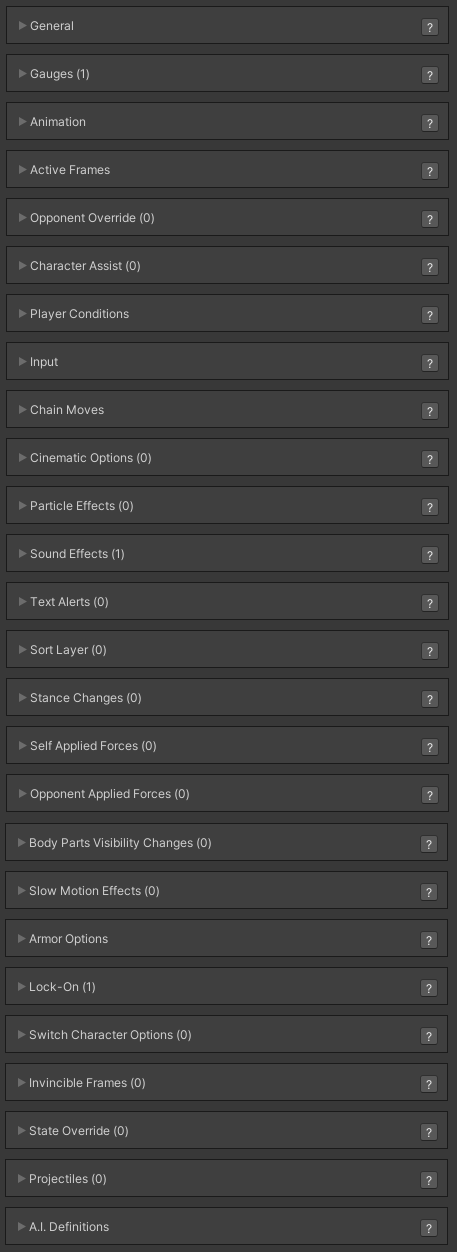457x1252 pixels.
Task: Show help for A.I. Definitions
Action: [430, 1228]
